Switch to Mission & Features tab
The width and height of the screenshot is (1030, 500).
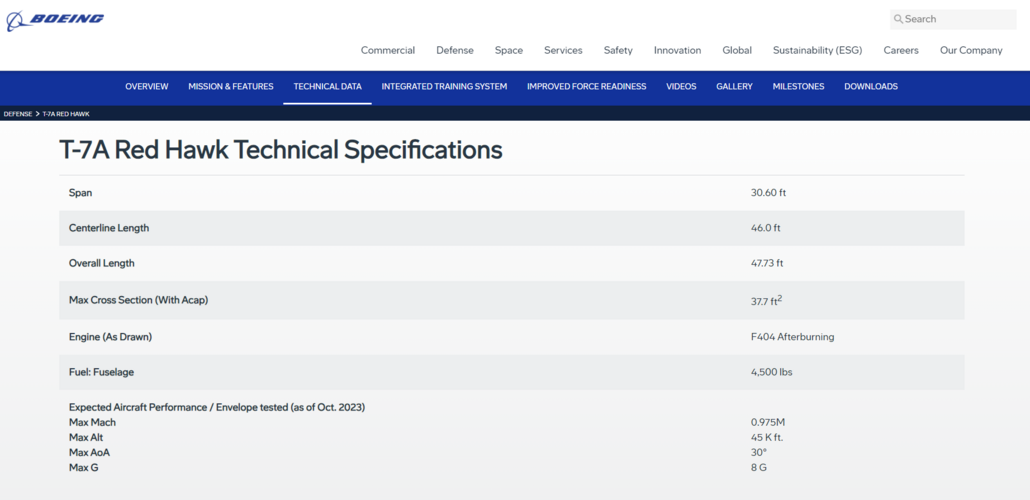(231, 87)
